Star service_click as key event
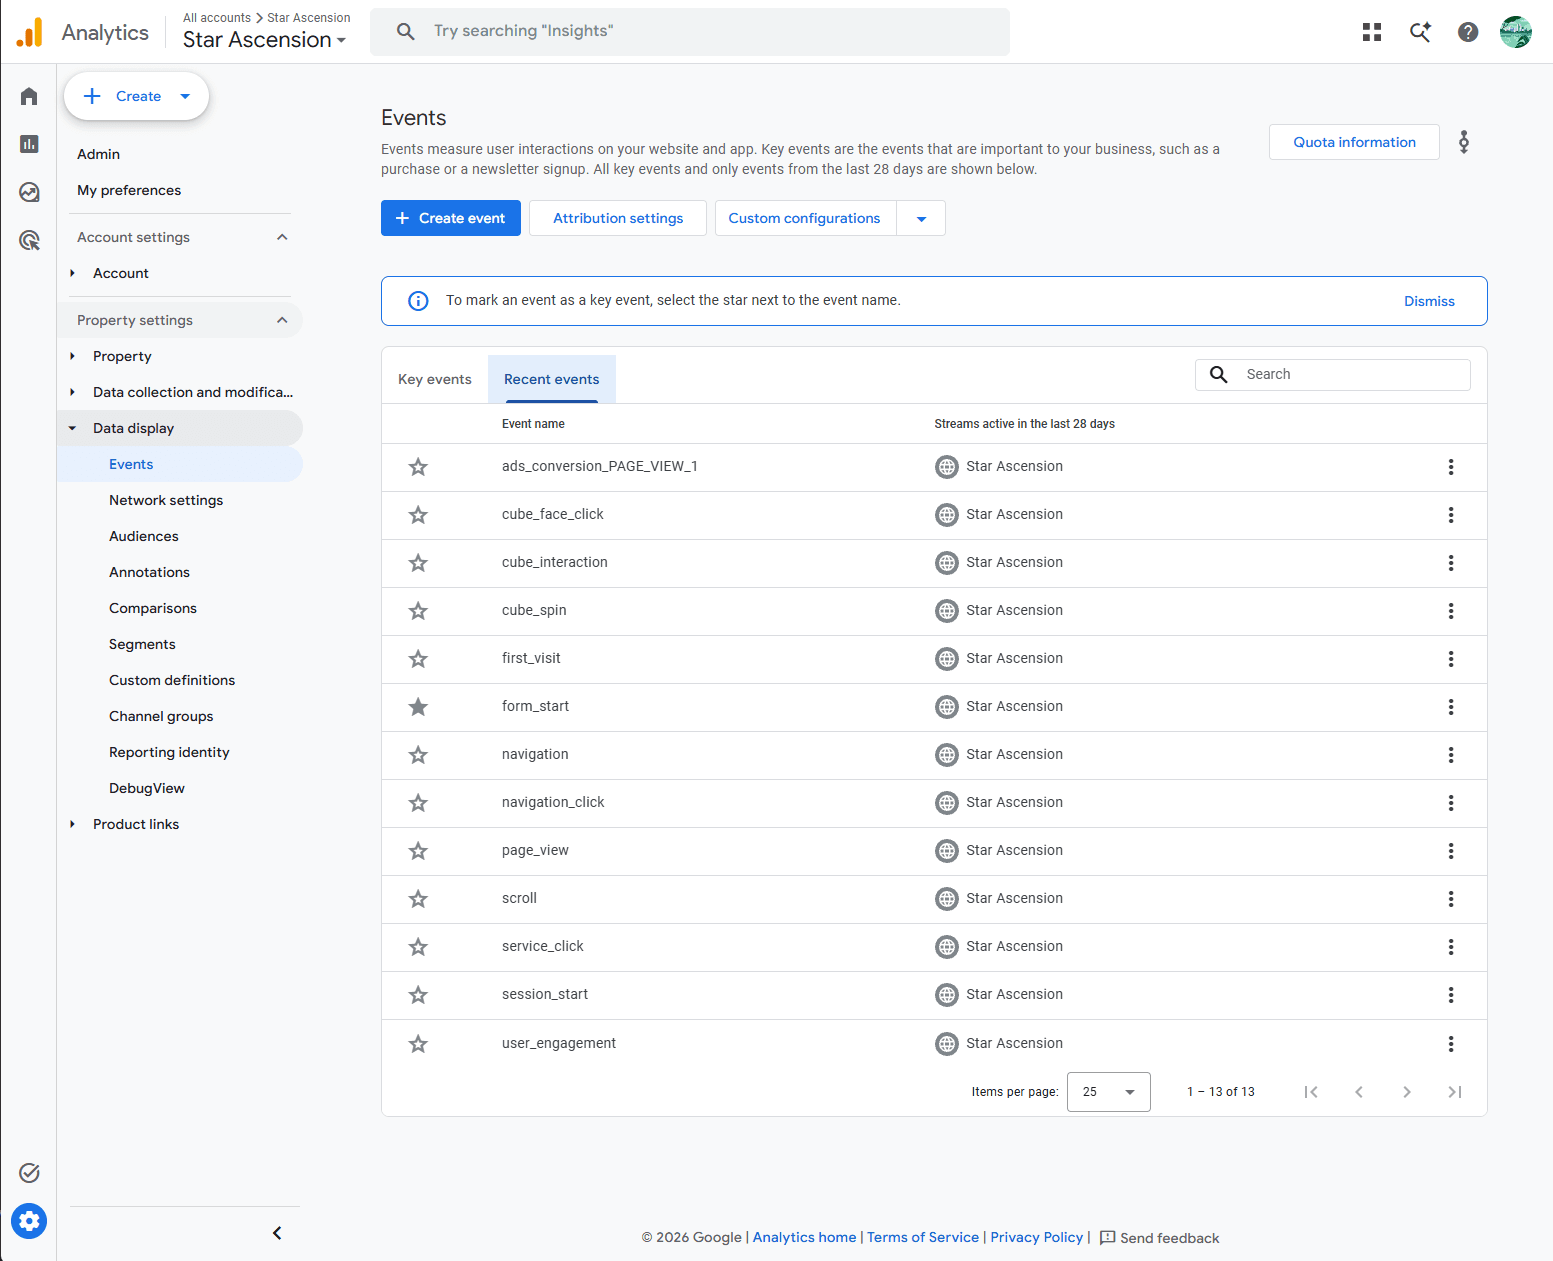1553x1261 pixels. click(418, 947)
